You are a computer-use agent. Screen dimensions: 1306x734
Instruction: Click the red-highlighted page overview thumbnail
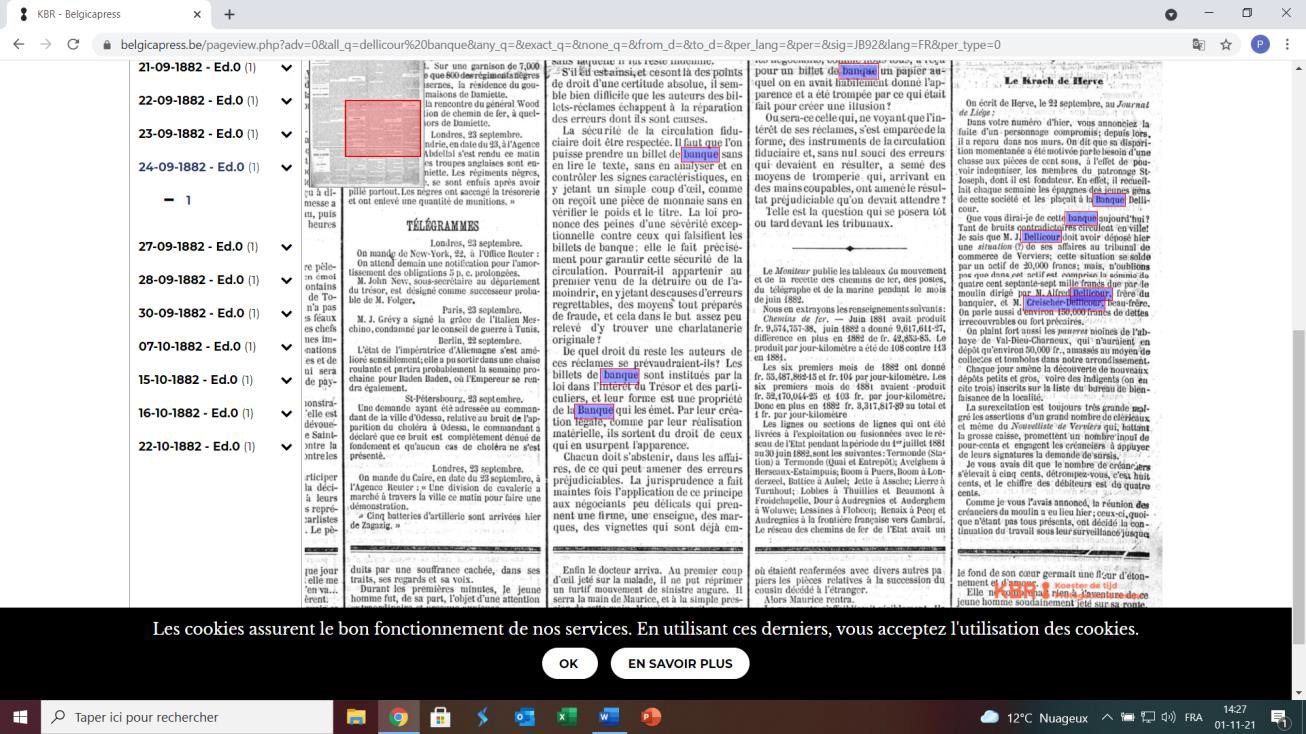pyautogui.click(x=382, y=128)
